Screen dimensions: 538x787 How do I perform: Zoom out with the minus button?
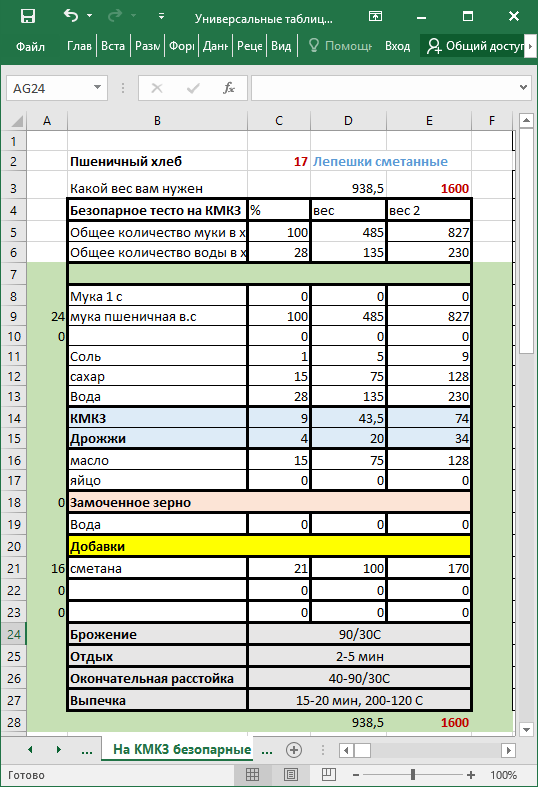pos(356,775)
